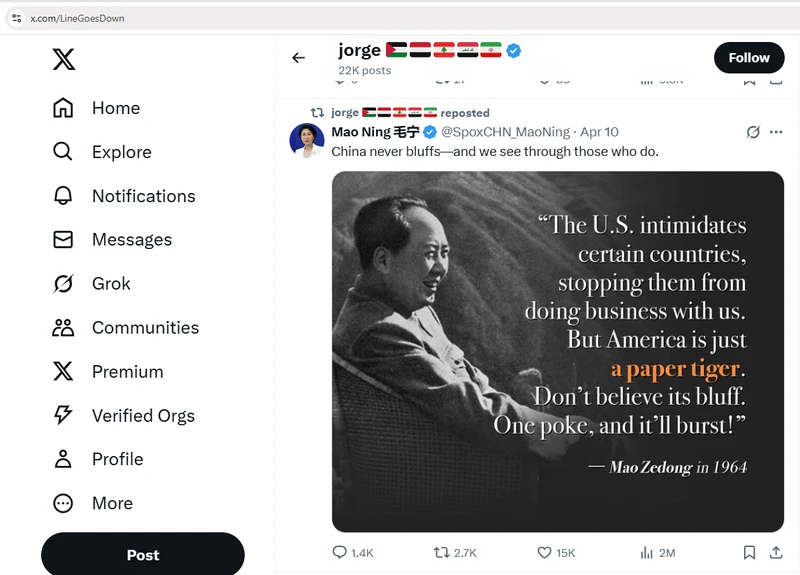Open the Mao Zedong quote image
Image resolution: width=800 pixels, height=575 pixels.
pyautogui.click(x=557, y=351)
